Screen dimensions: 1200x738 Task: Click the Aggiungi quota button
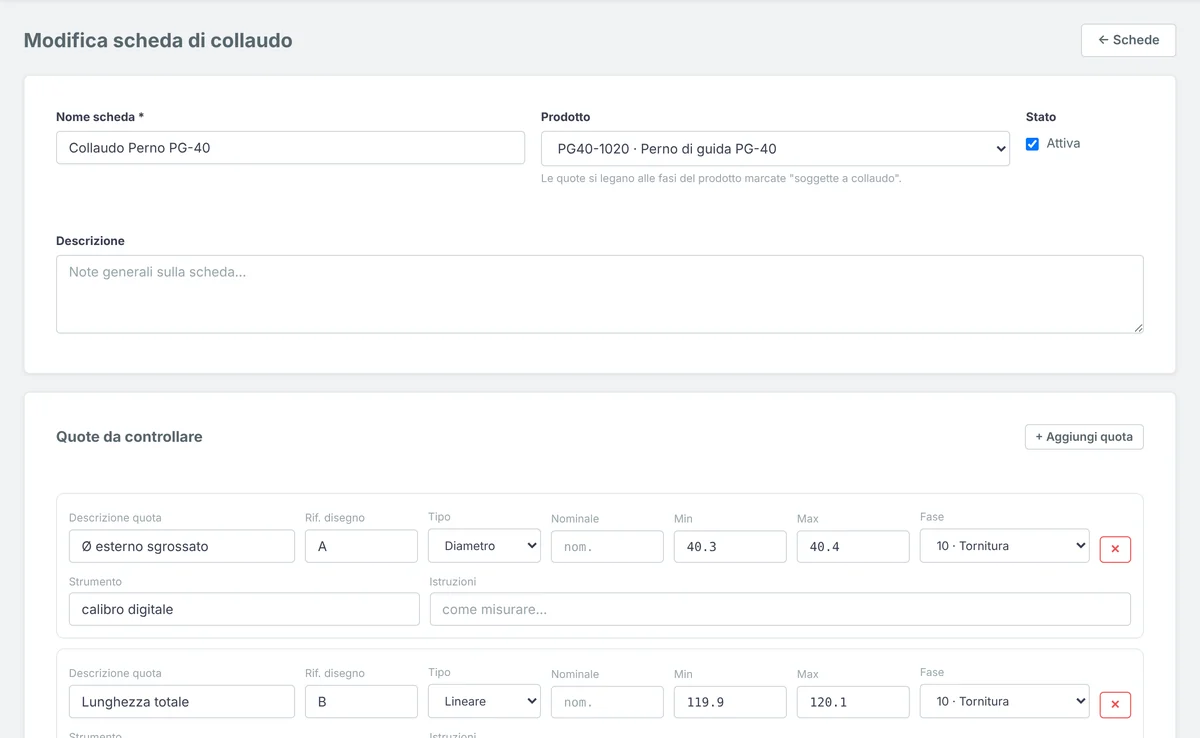point(1084,437)
